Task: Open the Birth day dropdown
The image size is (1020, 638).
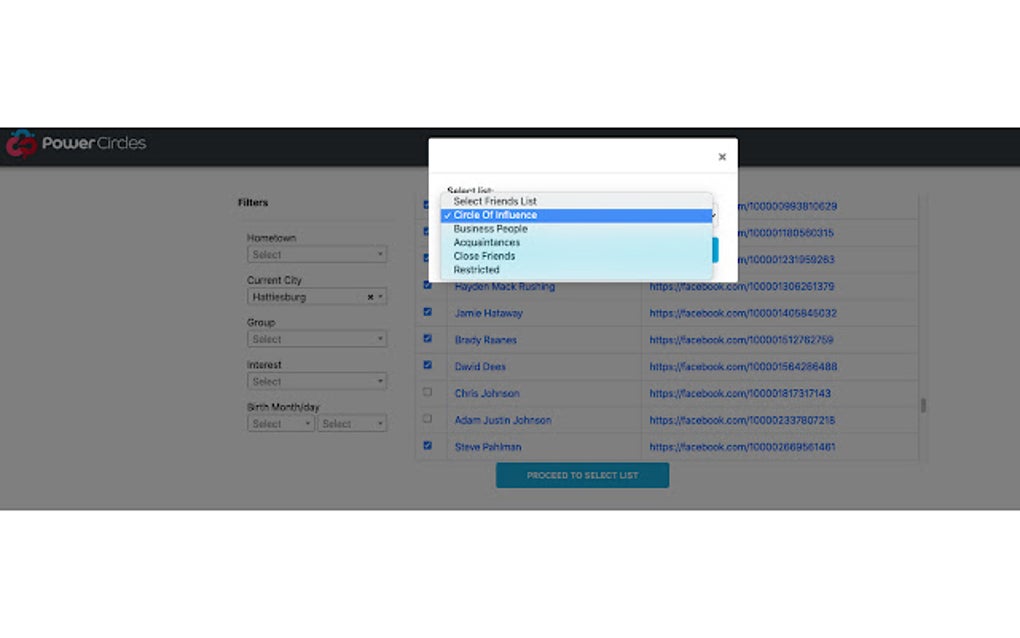Action: click(353, 423)
